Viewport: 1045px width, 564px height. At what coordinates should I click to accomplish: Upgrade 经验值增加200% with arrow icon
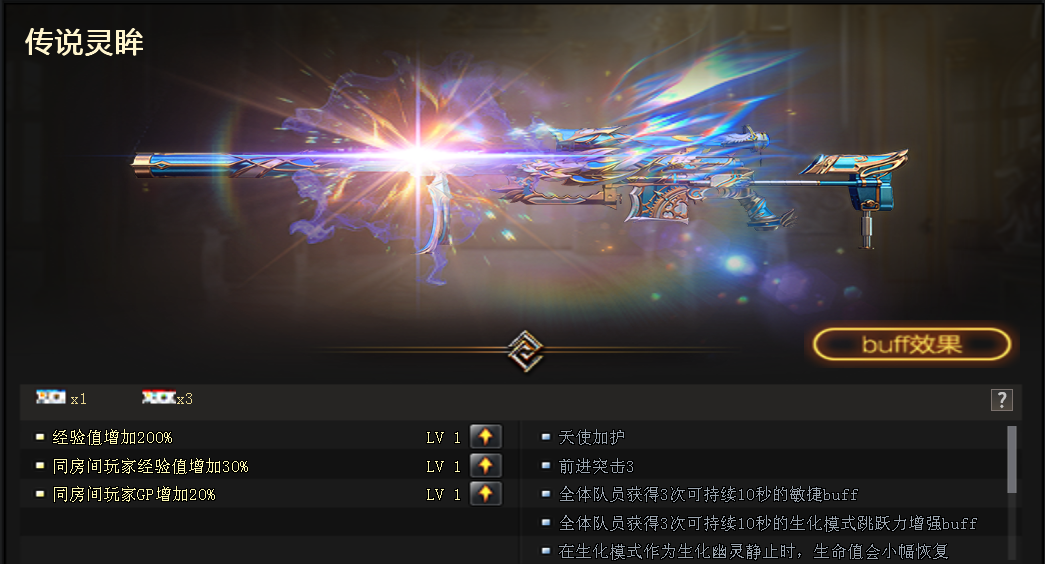486,437
